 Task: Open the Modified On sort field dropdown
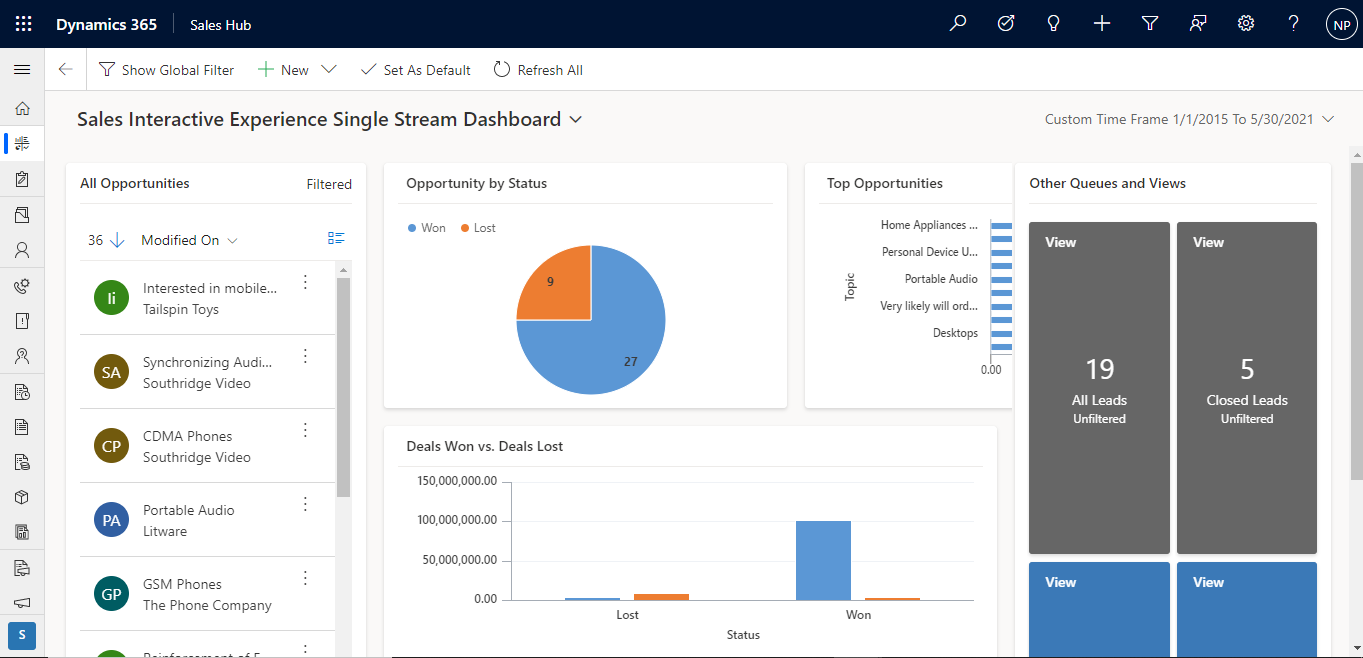coord(190,240)
